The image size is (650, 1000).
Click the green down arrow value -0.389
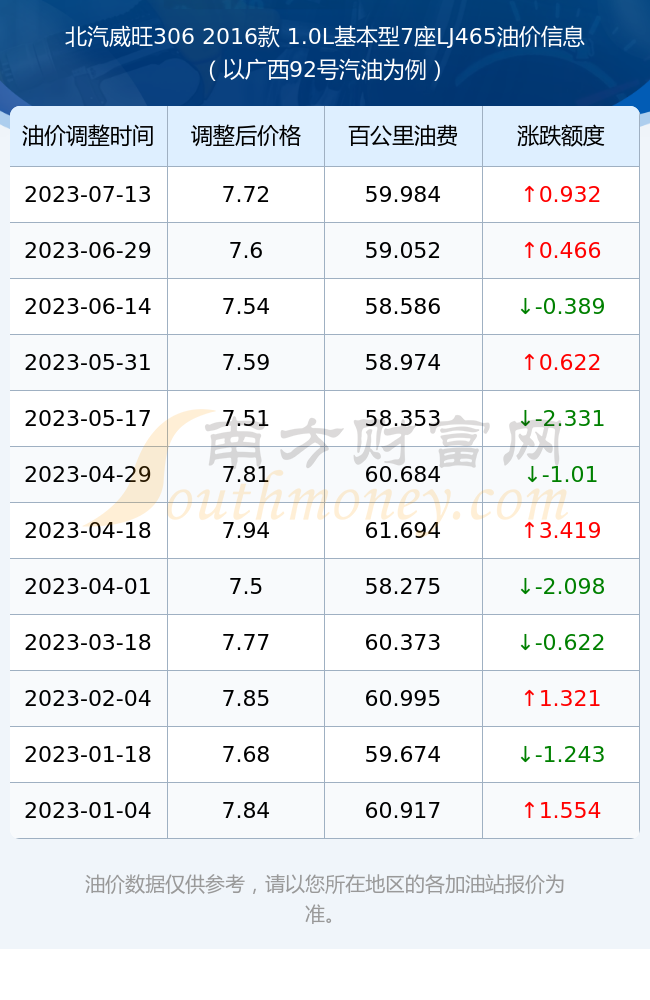coord(561,307)
